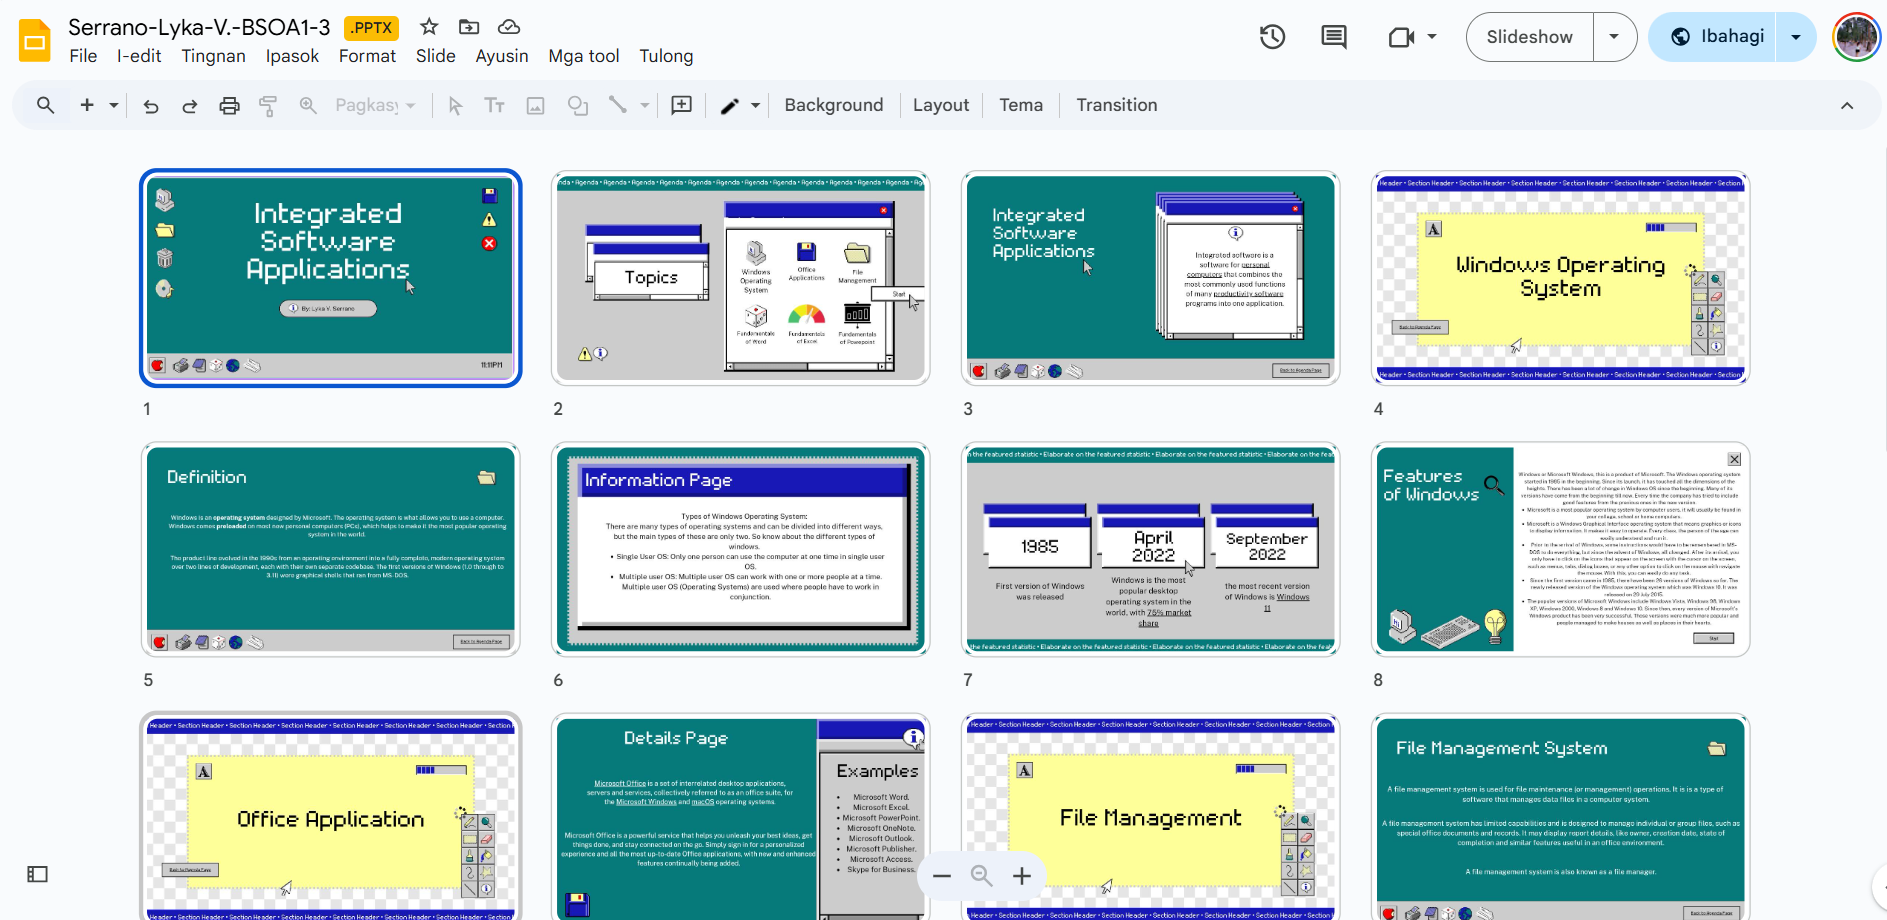Open the Ayusin menu
Screen dimensions: 1887x920
point(502,56)
